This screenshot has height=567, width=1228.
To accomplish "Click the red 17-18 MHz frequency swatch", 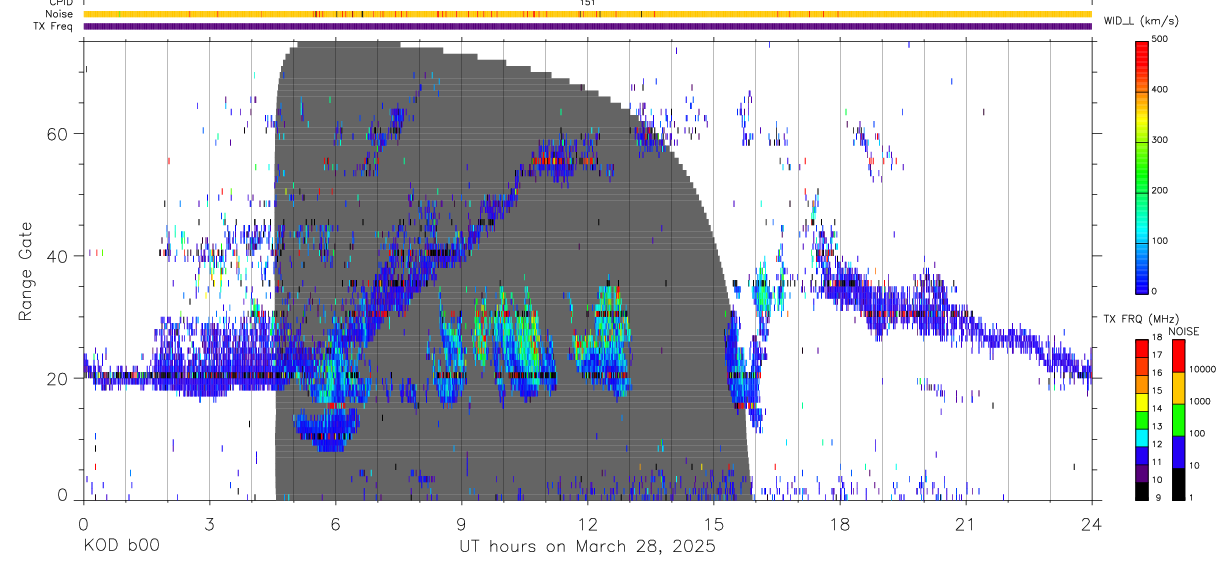I will click(x=1142, y=347).
